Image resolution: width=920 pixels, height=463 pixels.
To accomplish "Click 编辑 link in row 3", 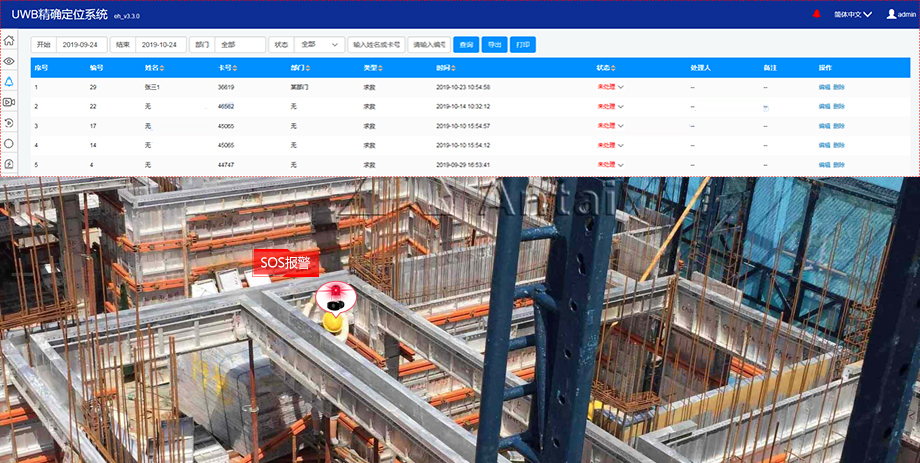I will point(824,126).
